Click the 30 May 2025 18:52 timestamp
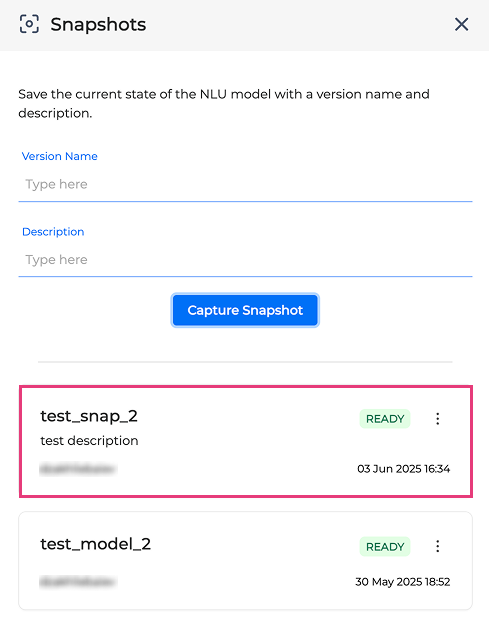The image size is (489, 641). click(x=403, y=582)
